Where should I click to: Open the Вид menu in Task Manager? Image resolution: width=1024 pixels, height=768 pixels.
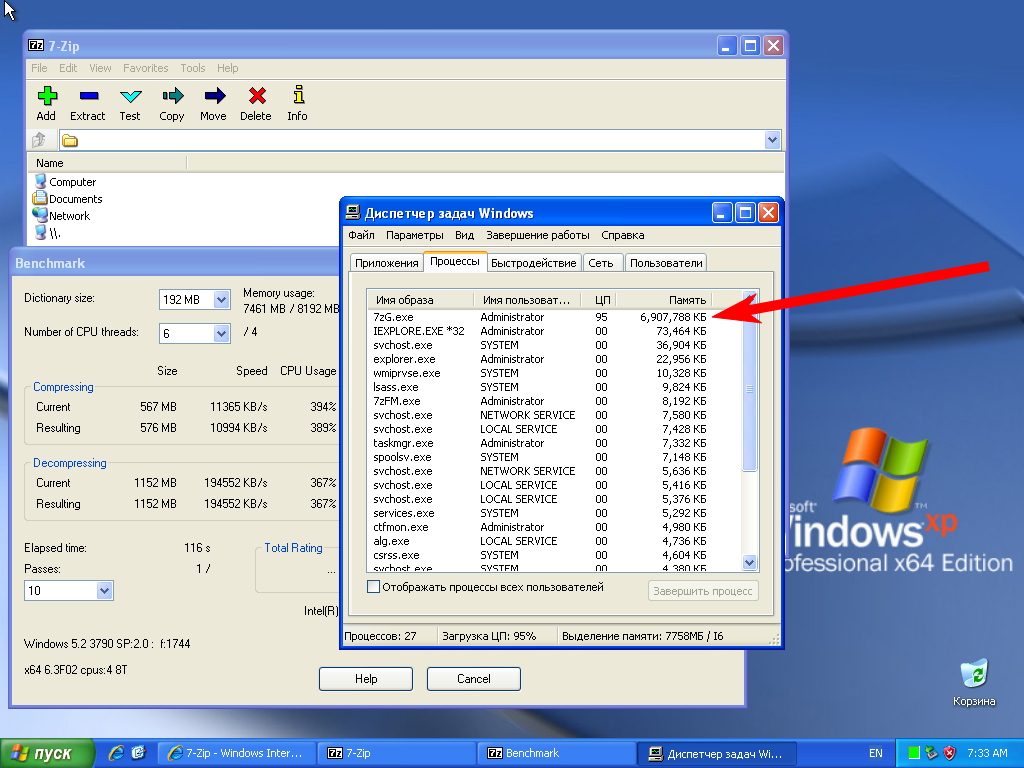point(464,235)
